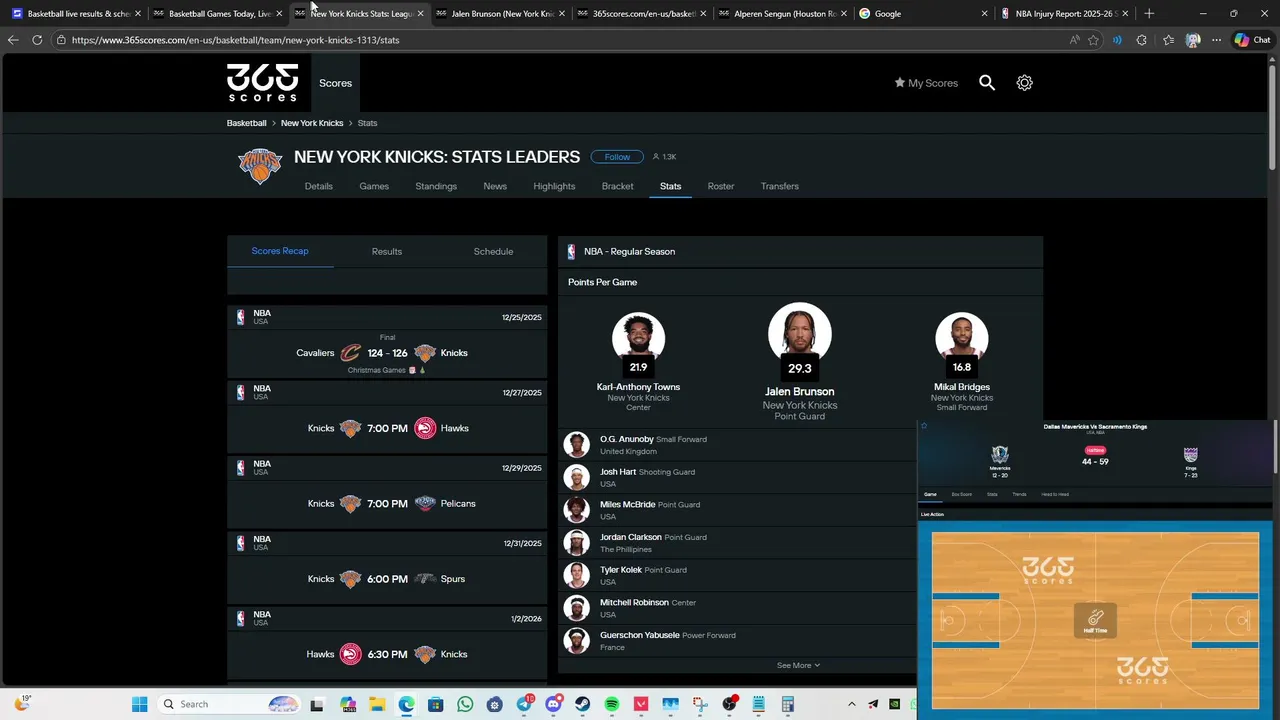Viewport: 1280px width, 720px height.
Task: Select Josh Hart in player list
Action: pos(738,478)
